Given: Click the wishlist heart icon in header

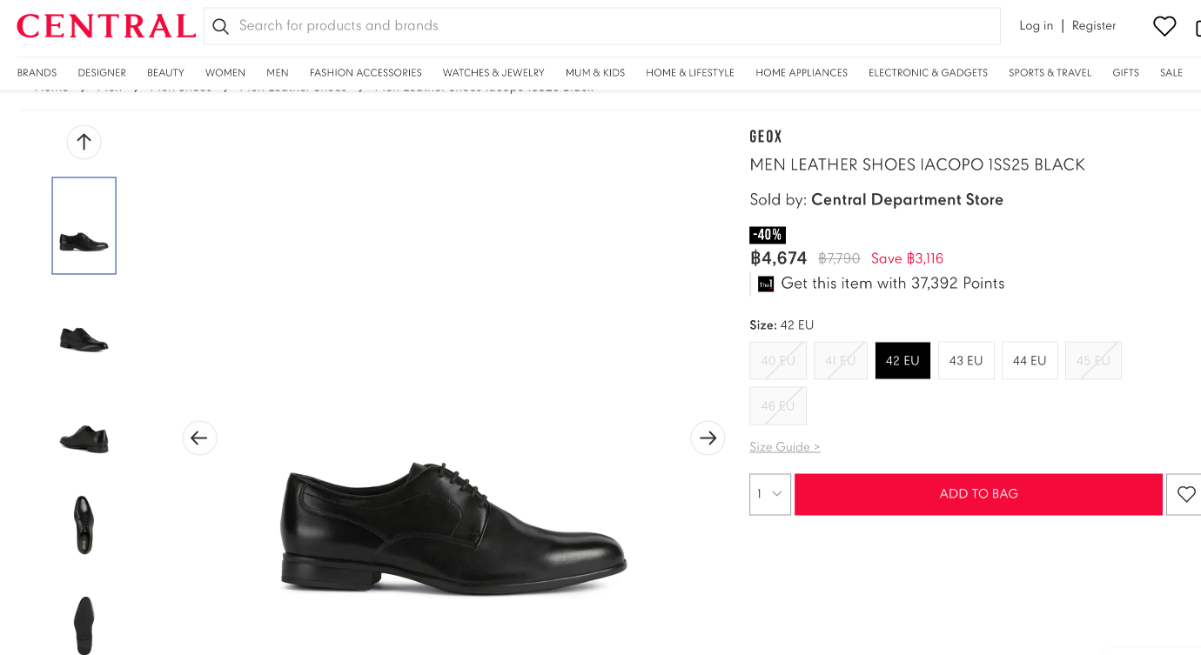Looking at the screenshot, I should (x=1164, y=26).
